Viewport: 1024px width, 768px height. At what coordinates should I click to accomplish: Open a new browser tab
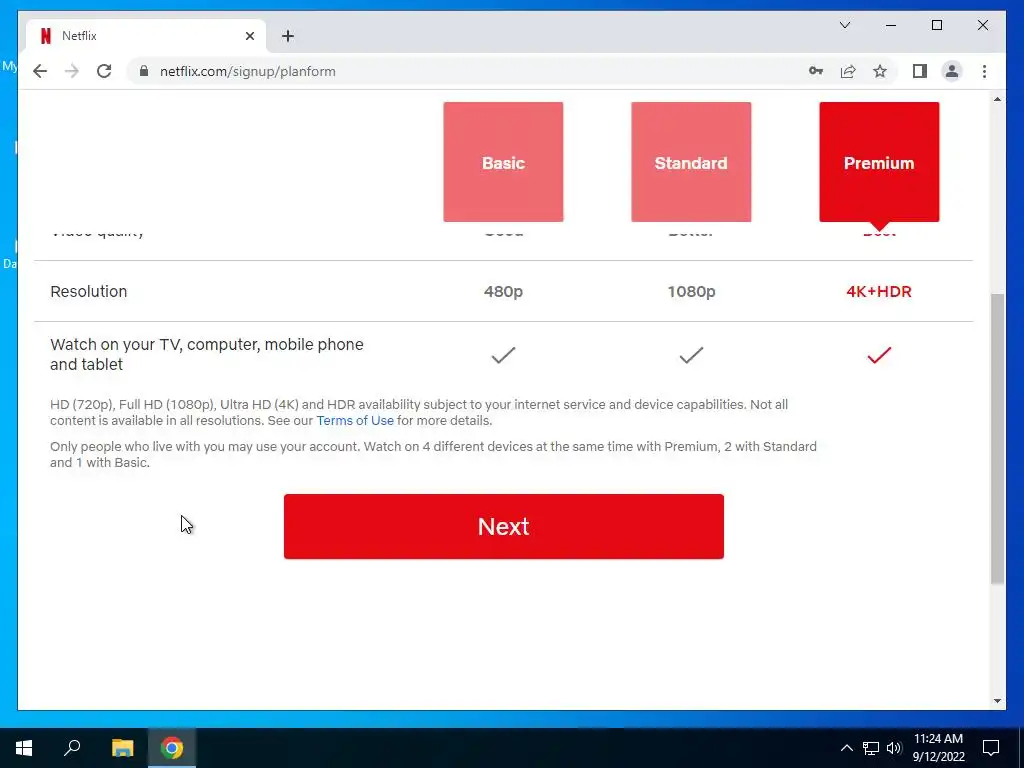(x=288, y=36)
